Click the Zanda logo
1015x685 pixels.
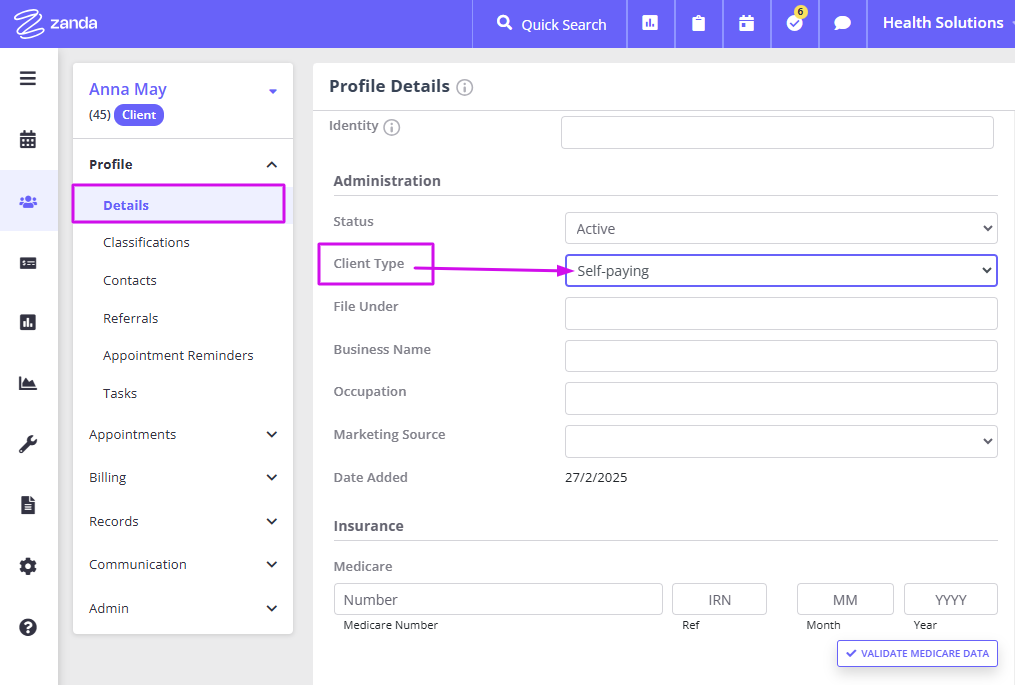coord(55,22)
